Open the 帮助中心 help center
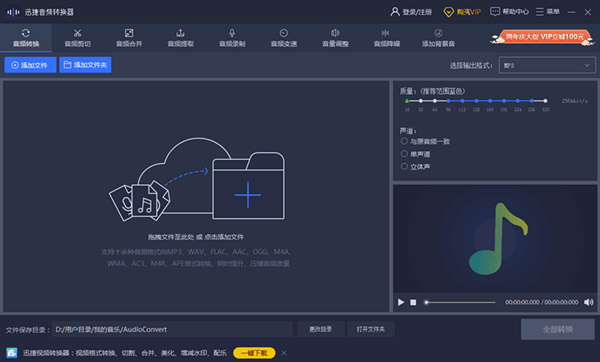Image resolution: width=600 pixels, height=362 pixels. point(509,12)
